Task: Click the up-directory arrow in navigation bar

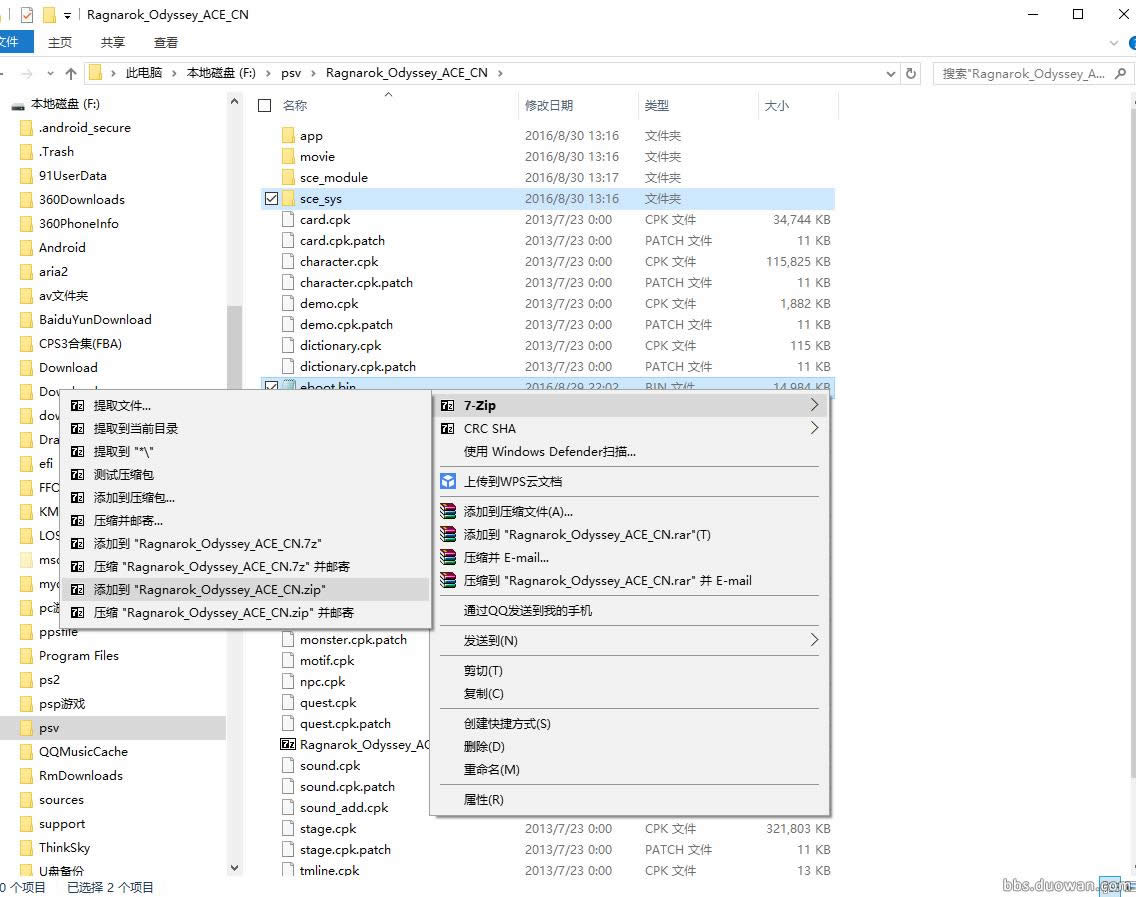Action: (71, 73)
